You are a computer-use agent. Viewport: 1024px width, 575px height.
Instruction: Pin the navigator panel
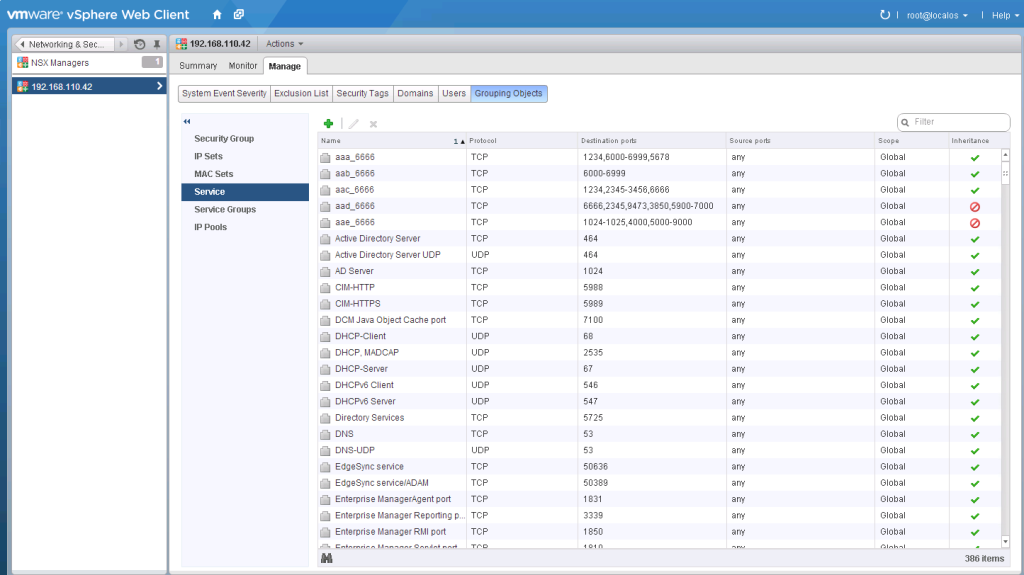point(157,44)
